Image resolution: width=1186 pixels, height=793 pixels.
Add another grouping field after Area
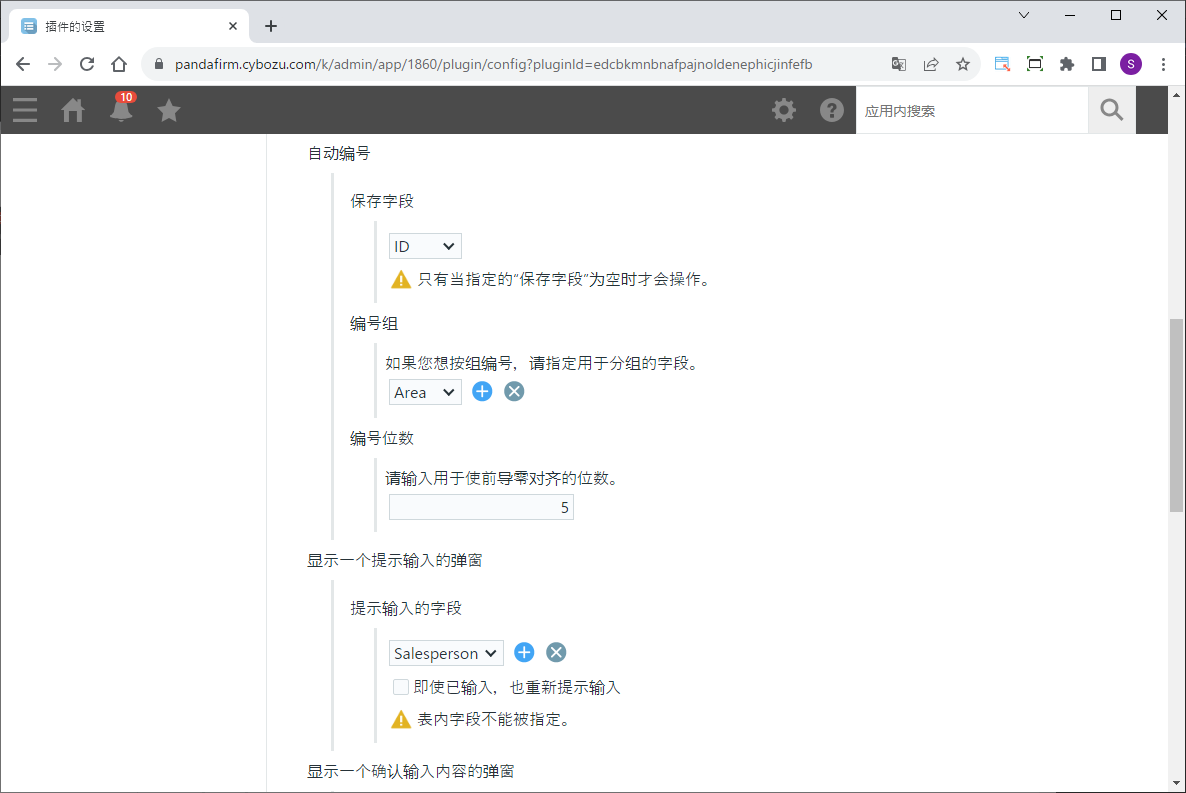(x=482, y=392)
